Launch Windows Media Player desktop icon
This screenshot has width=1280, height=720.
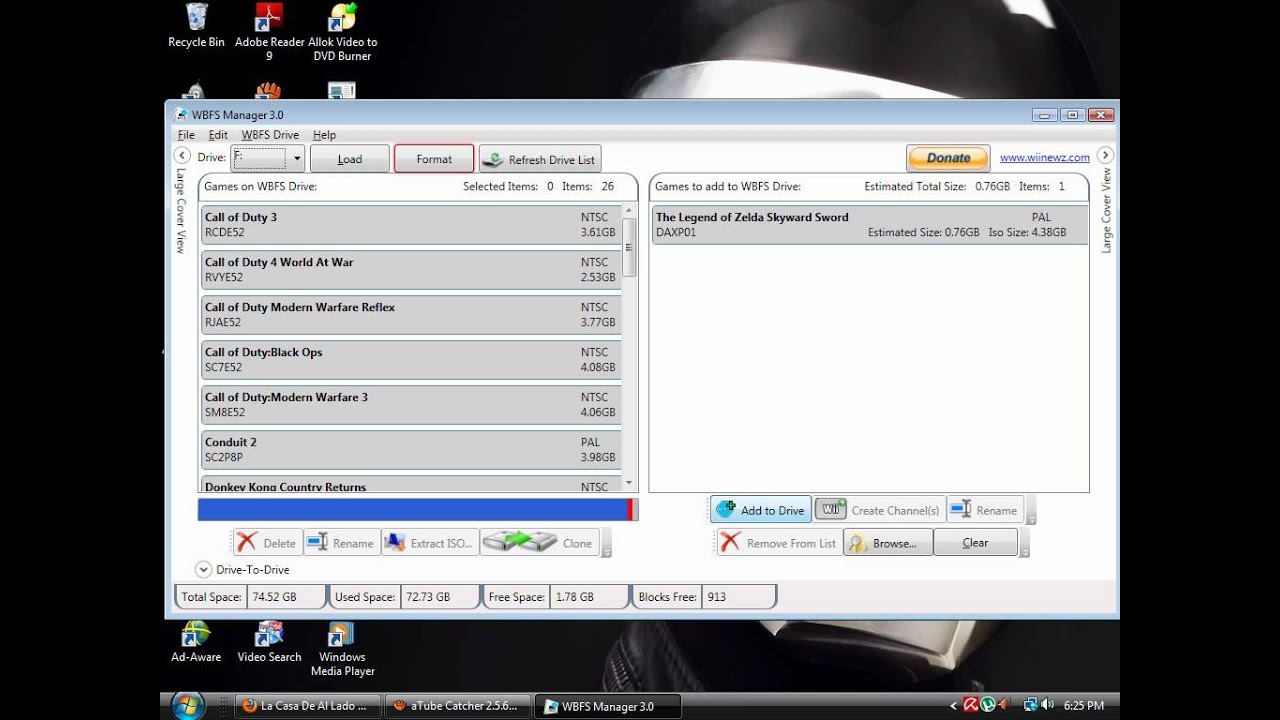click(x=342, y=648)
